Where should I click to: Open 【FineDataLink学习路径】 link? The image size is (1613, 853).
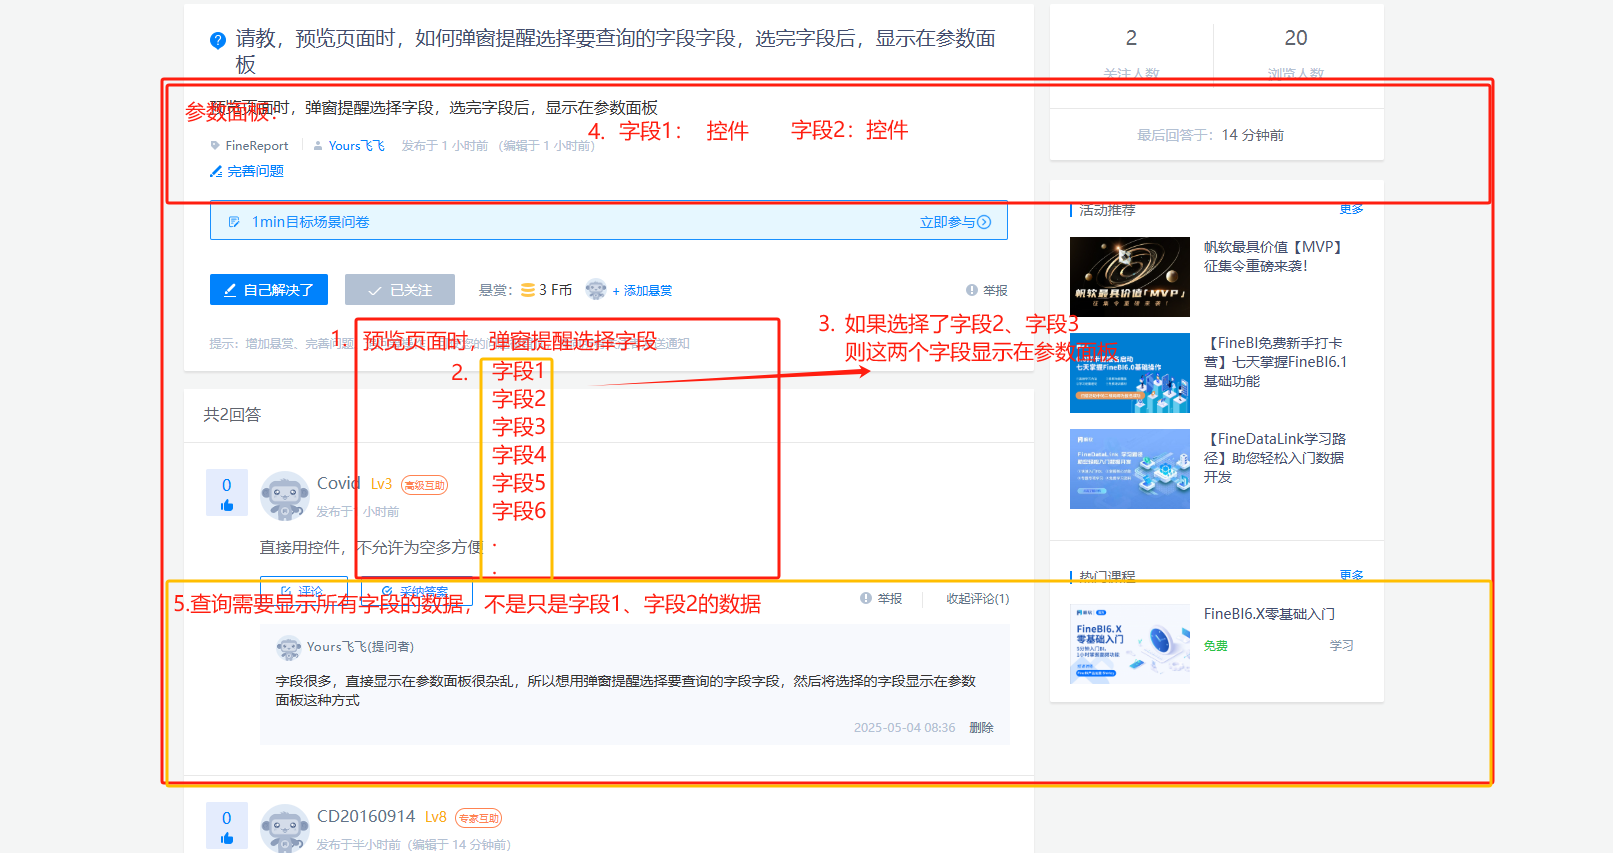(1276, 458)
